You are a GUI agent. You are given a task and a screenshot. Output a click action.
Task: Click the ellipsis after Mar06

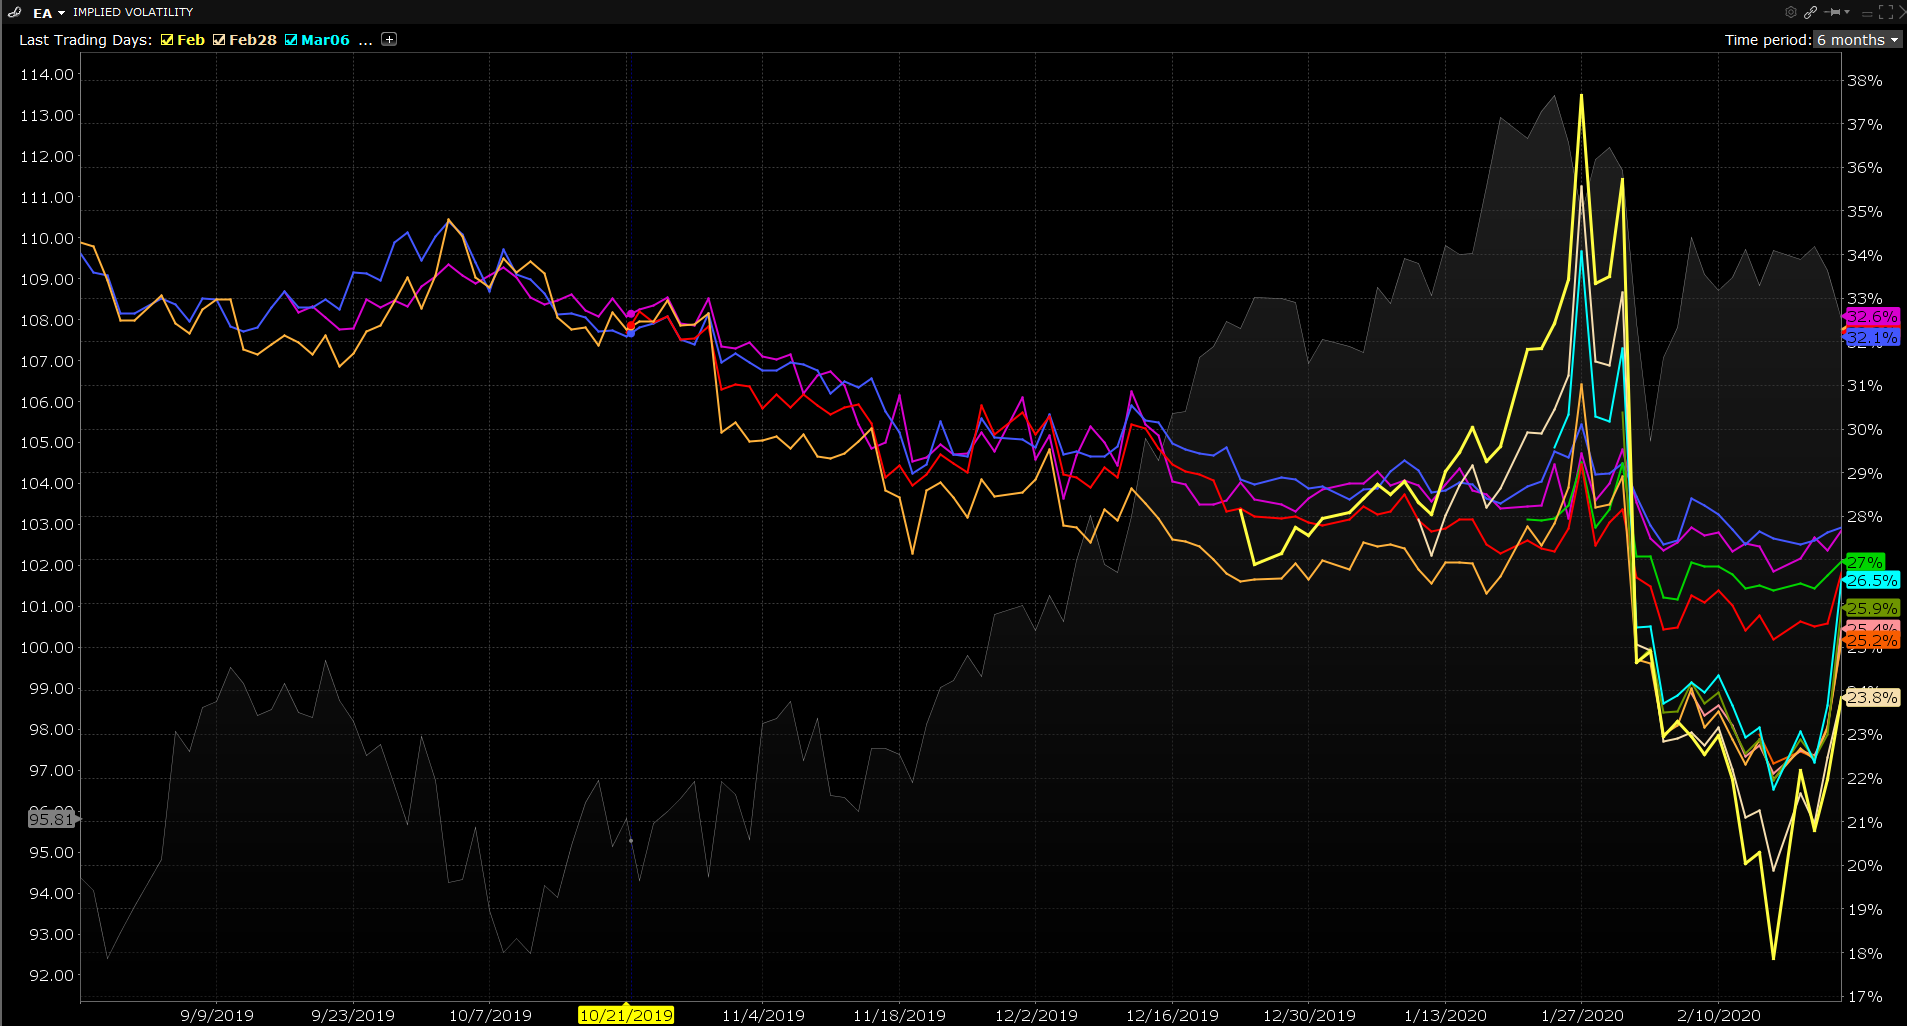365,40
